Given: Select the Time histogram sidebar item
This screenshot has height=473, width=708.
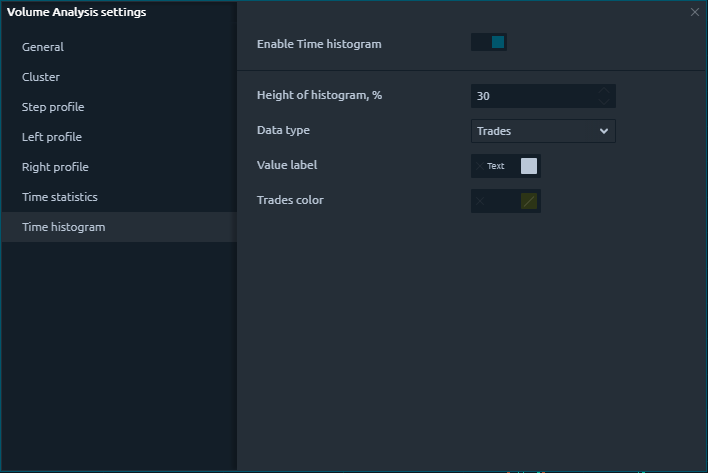Looking at the screenshot, I should [x=63, y=227].
